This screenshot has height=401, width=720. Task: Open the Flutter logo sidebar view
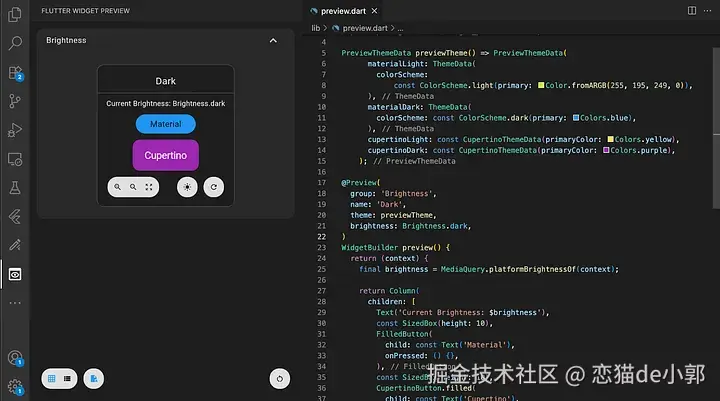[15, 216]
